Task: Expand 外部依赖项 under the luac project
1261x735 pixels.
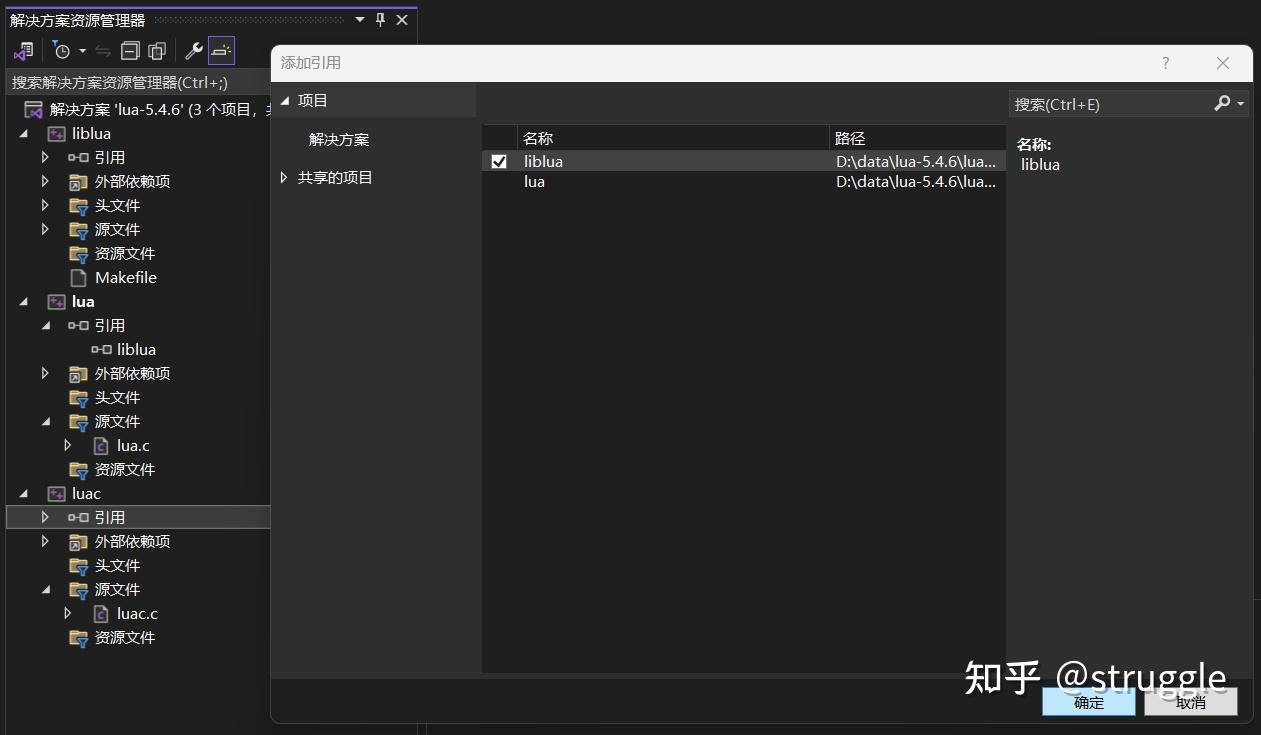Action: point(45,541)
